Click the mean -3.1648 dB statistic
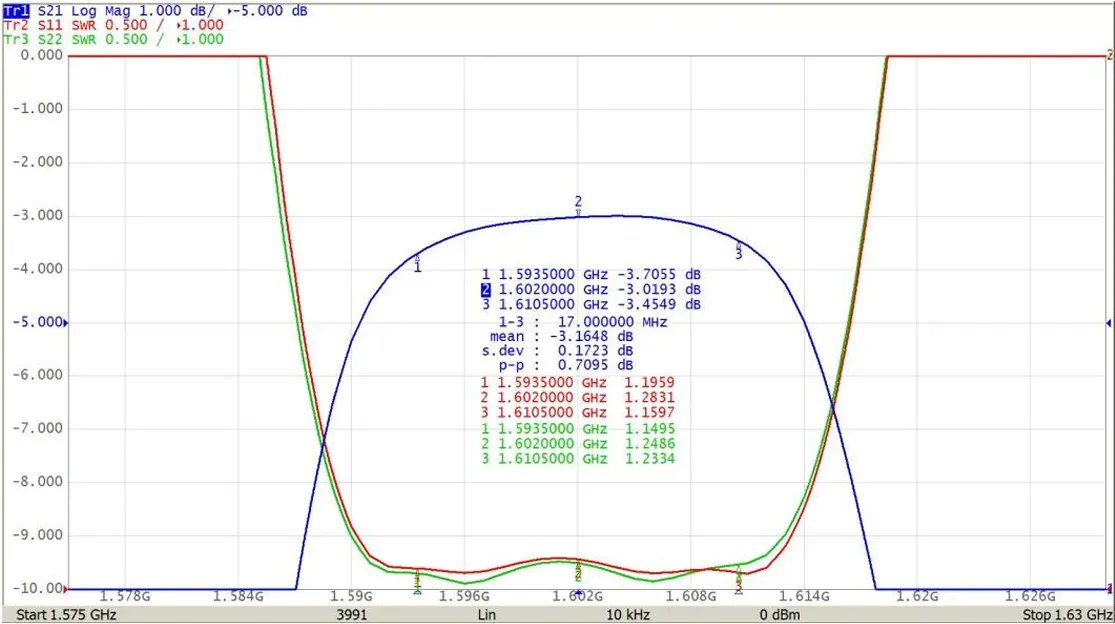1115x624 pixels. click(x=561, y=336)
